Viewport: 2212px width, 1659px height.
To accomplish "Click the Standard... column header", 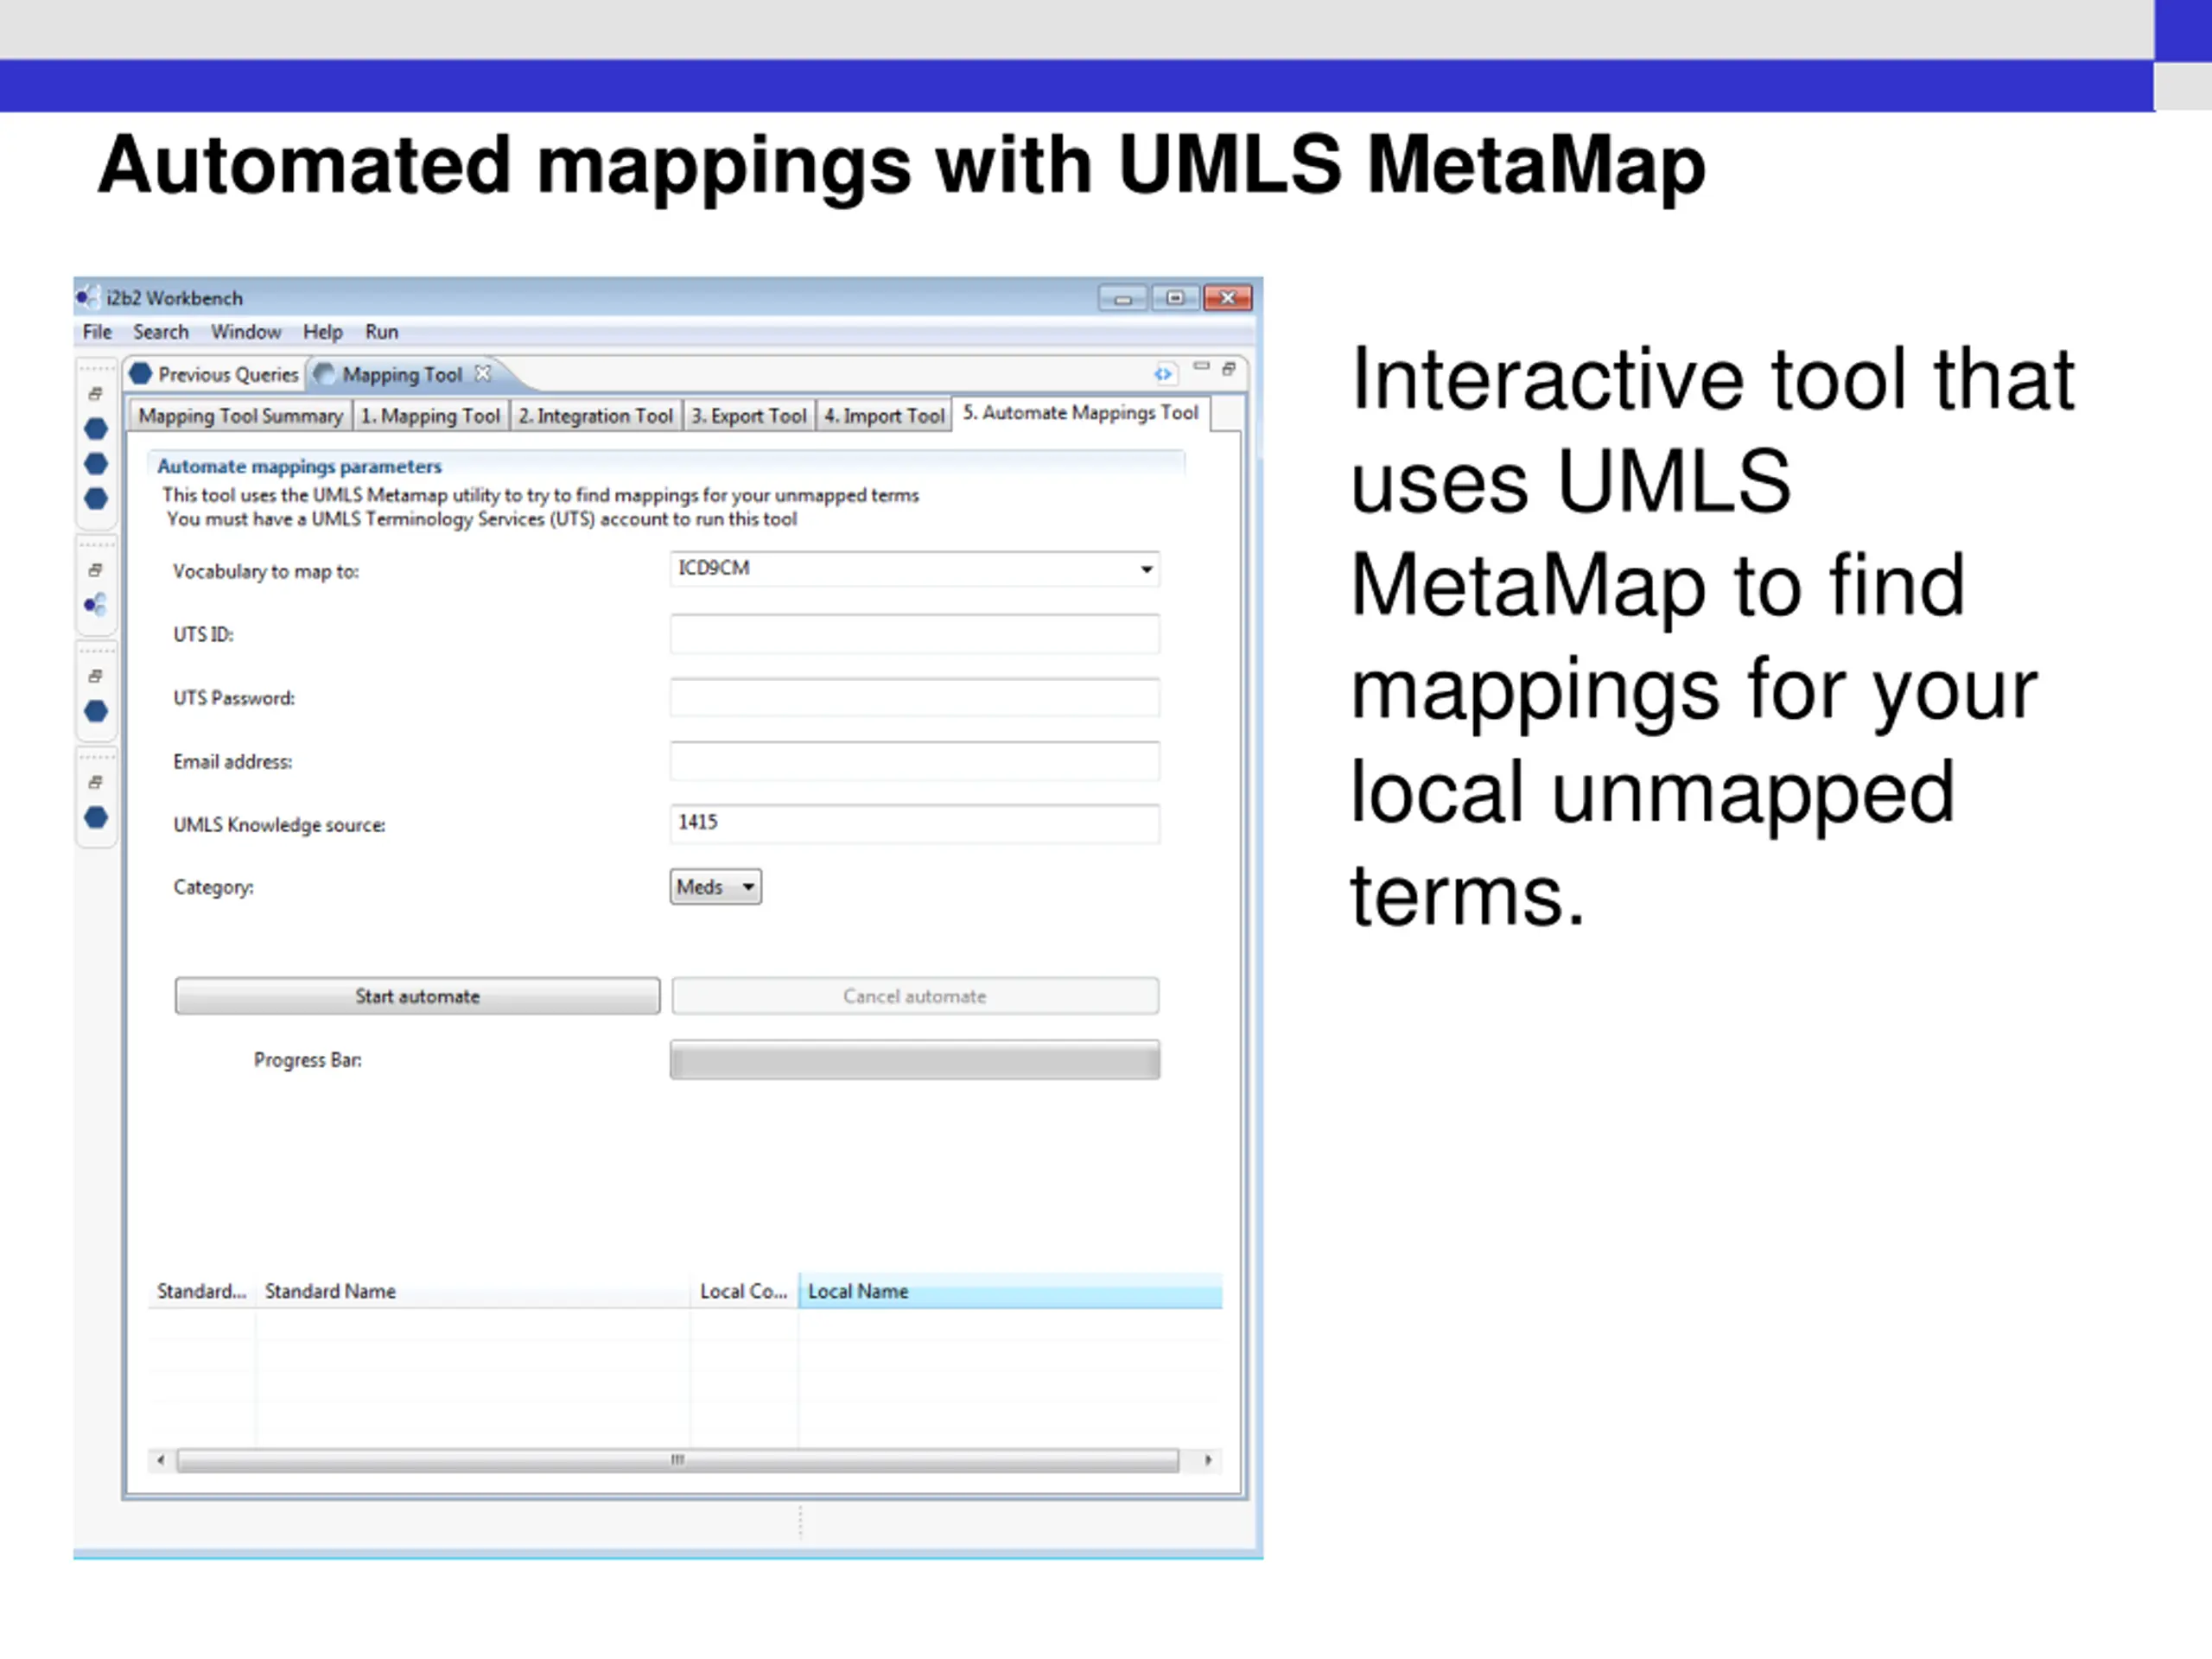I will click(x=202, y=1291).
